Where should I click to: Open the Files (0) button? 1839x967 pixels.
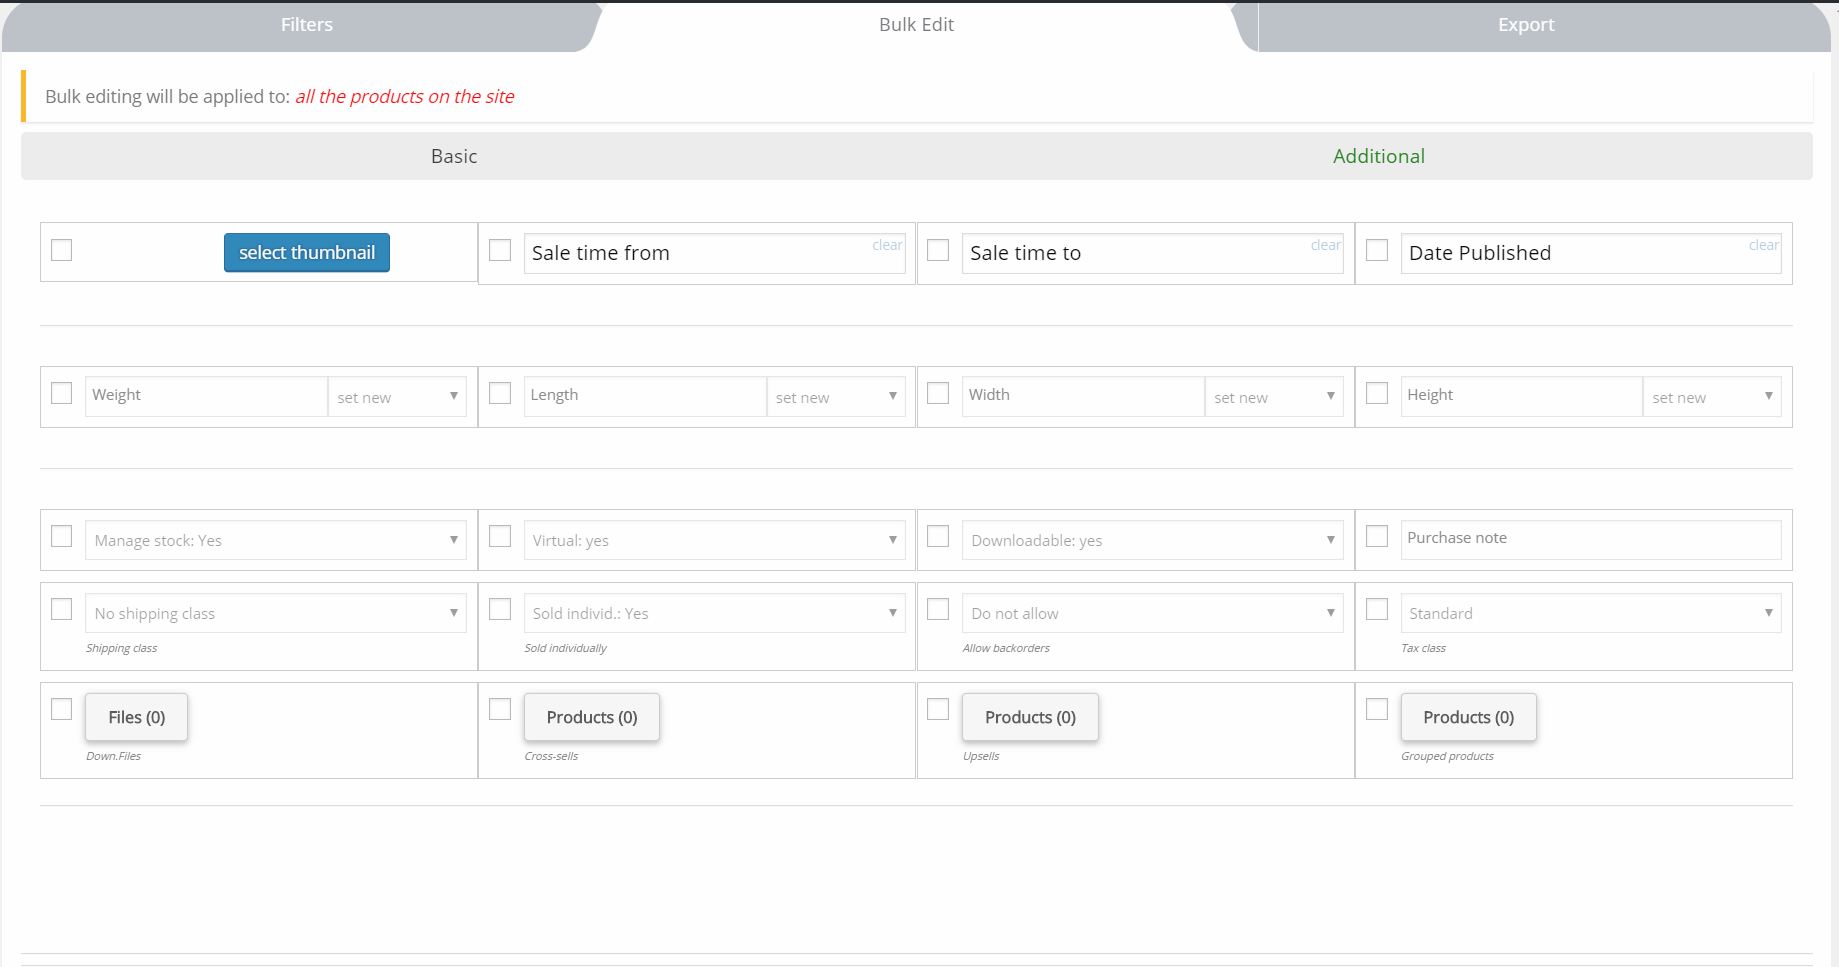point(137,717)
